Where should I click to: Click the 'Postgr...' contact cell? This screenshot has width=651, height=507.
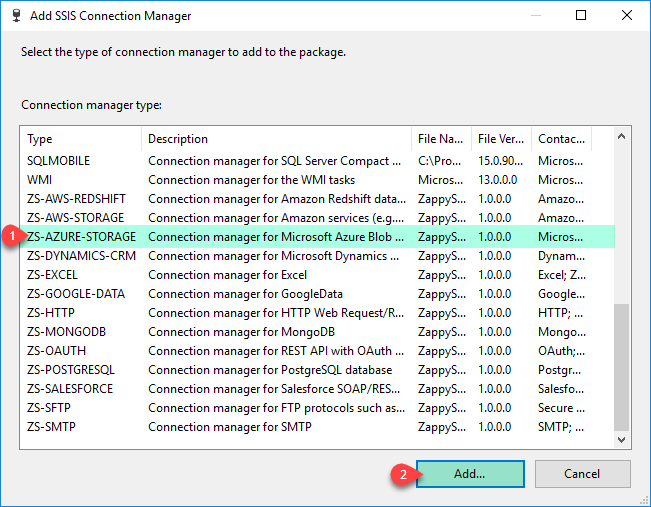pos(559,370)
